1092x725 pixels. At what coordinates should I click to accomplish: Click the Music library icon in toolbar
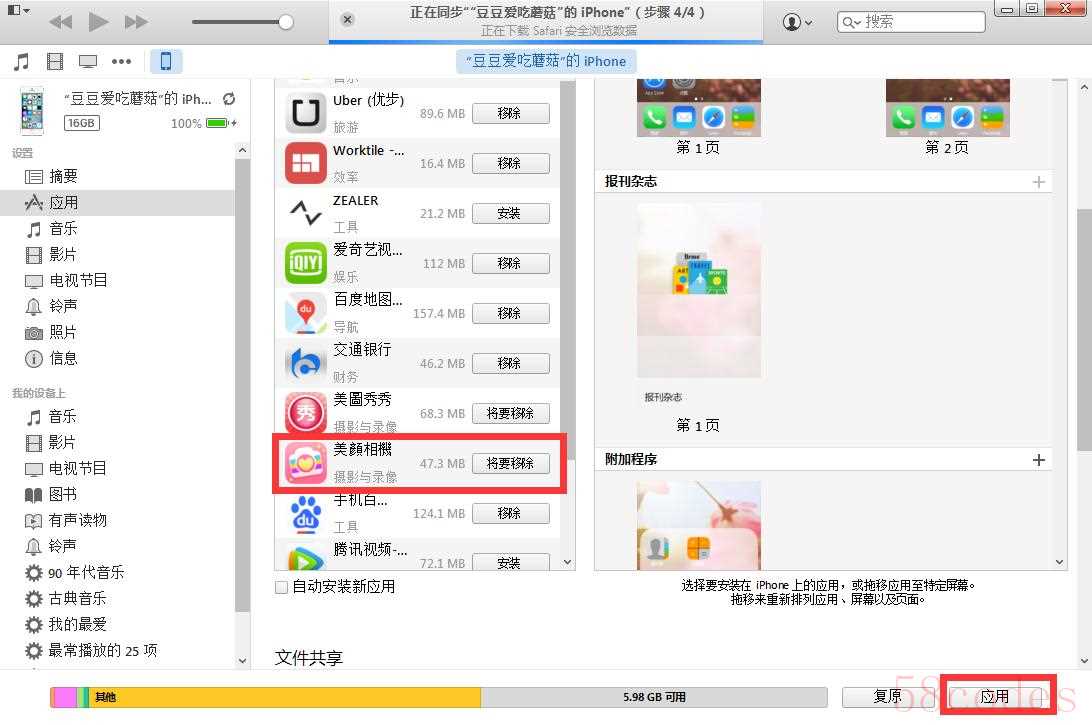click(21, 62)
